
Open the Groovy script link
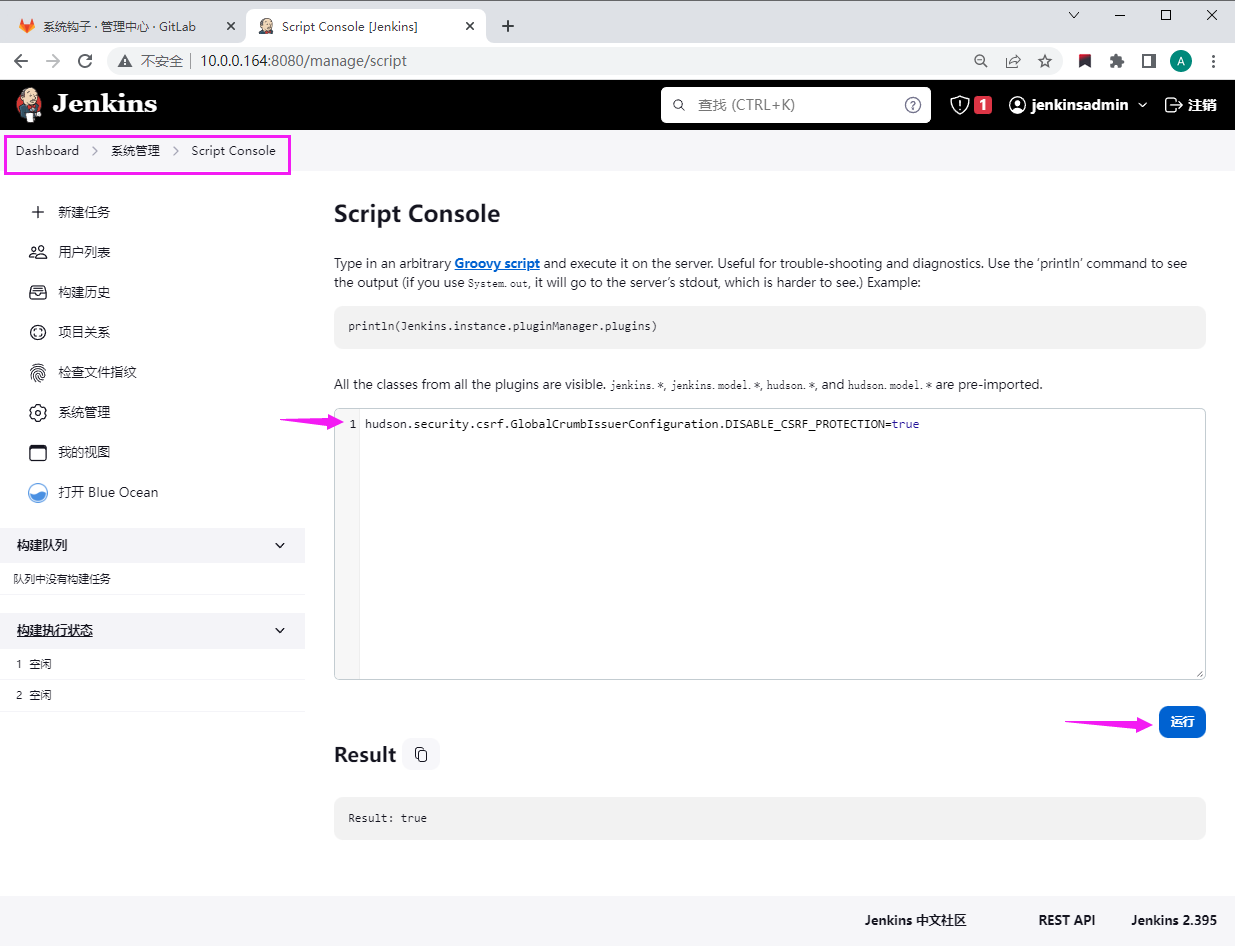coord(497,264)
